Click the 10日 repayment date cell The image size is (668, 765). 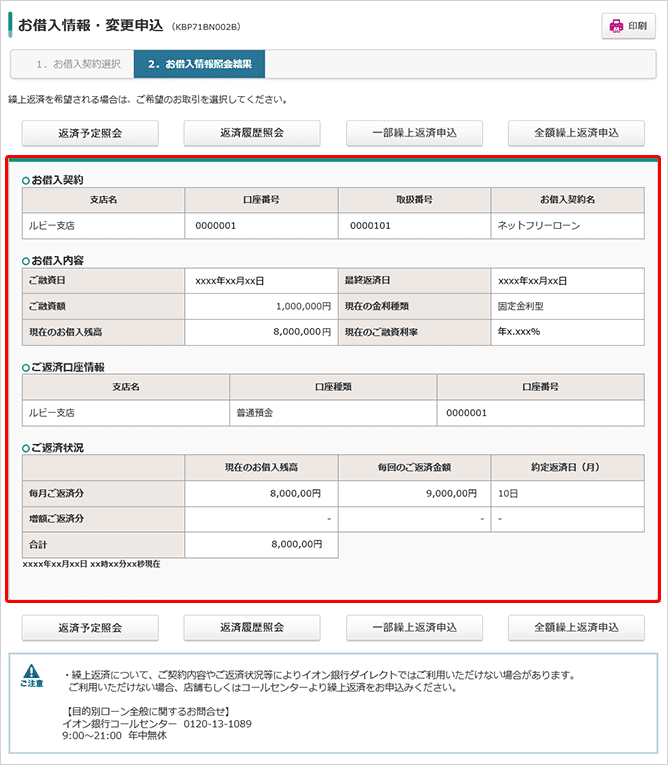567,493
